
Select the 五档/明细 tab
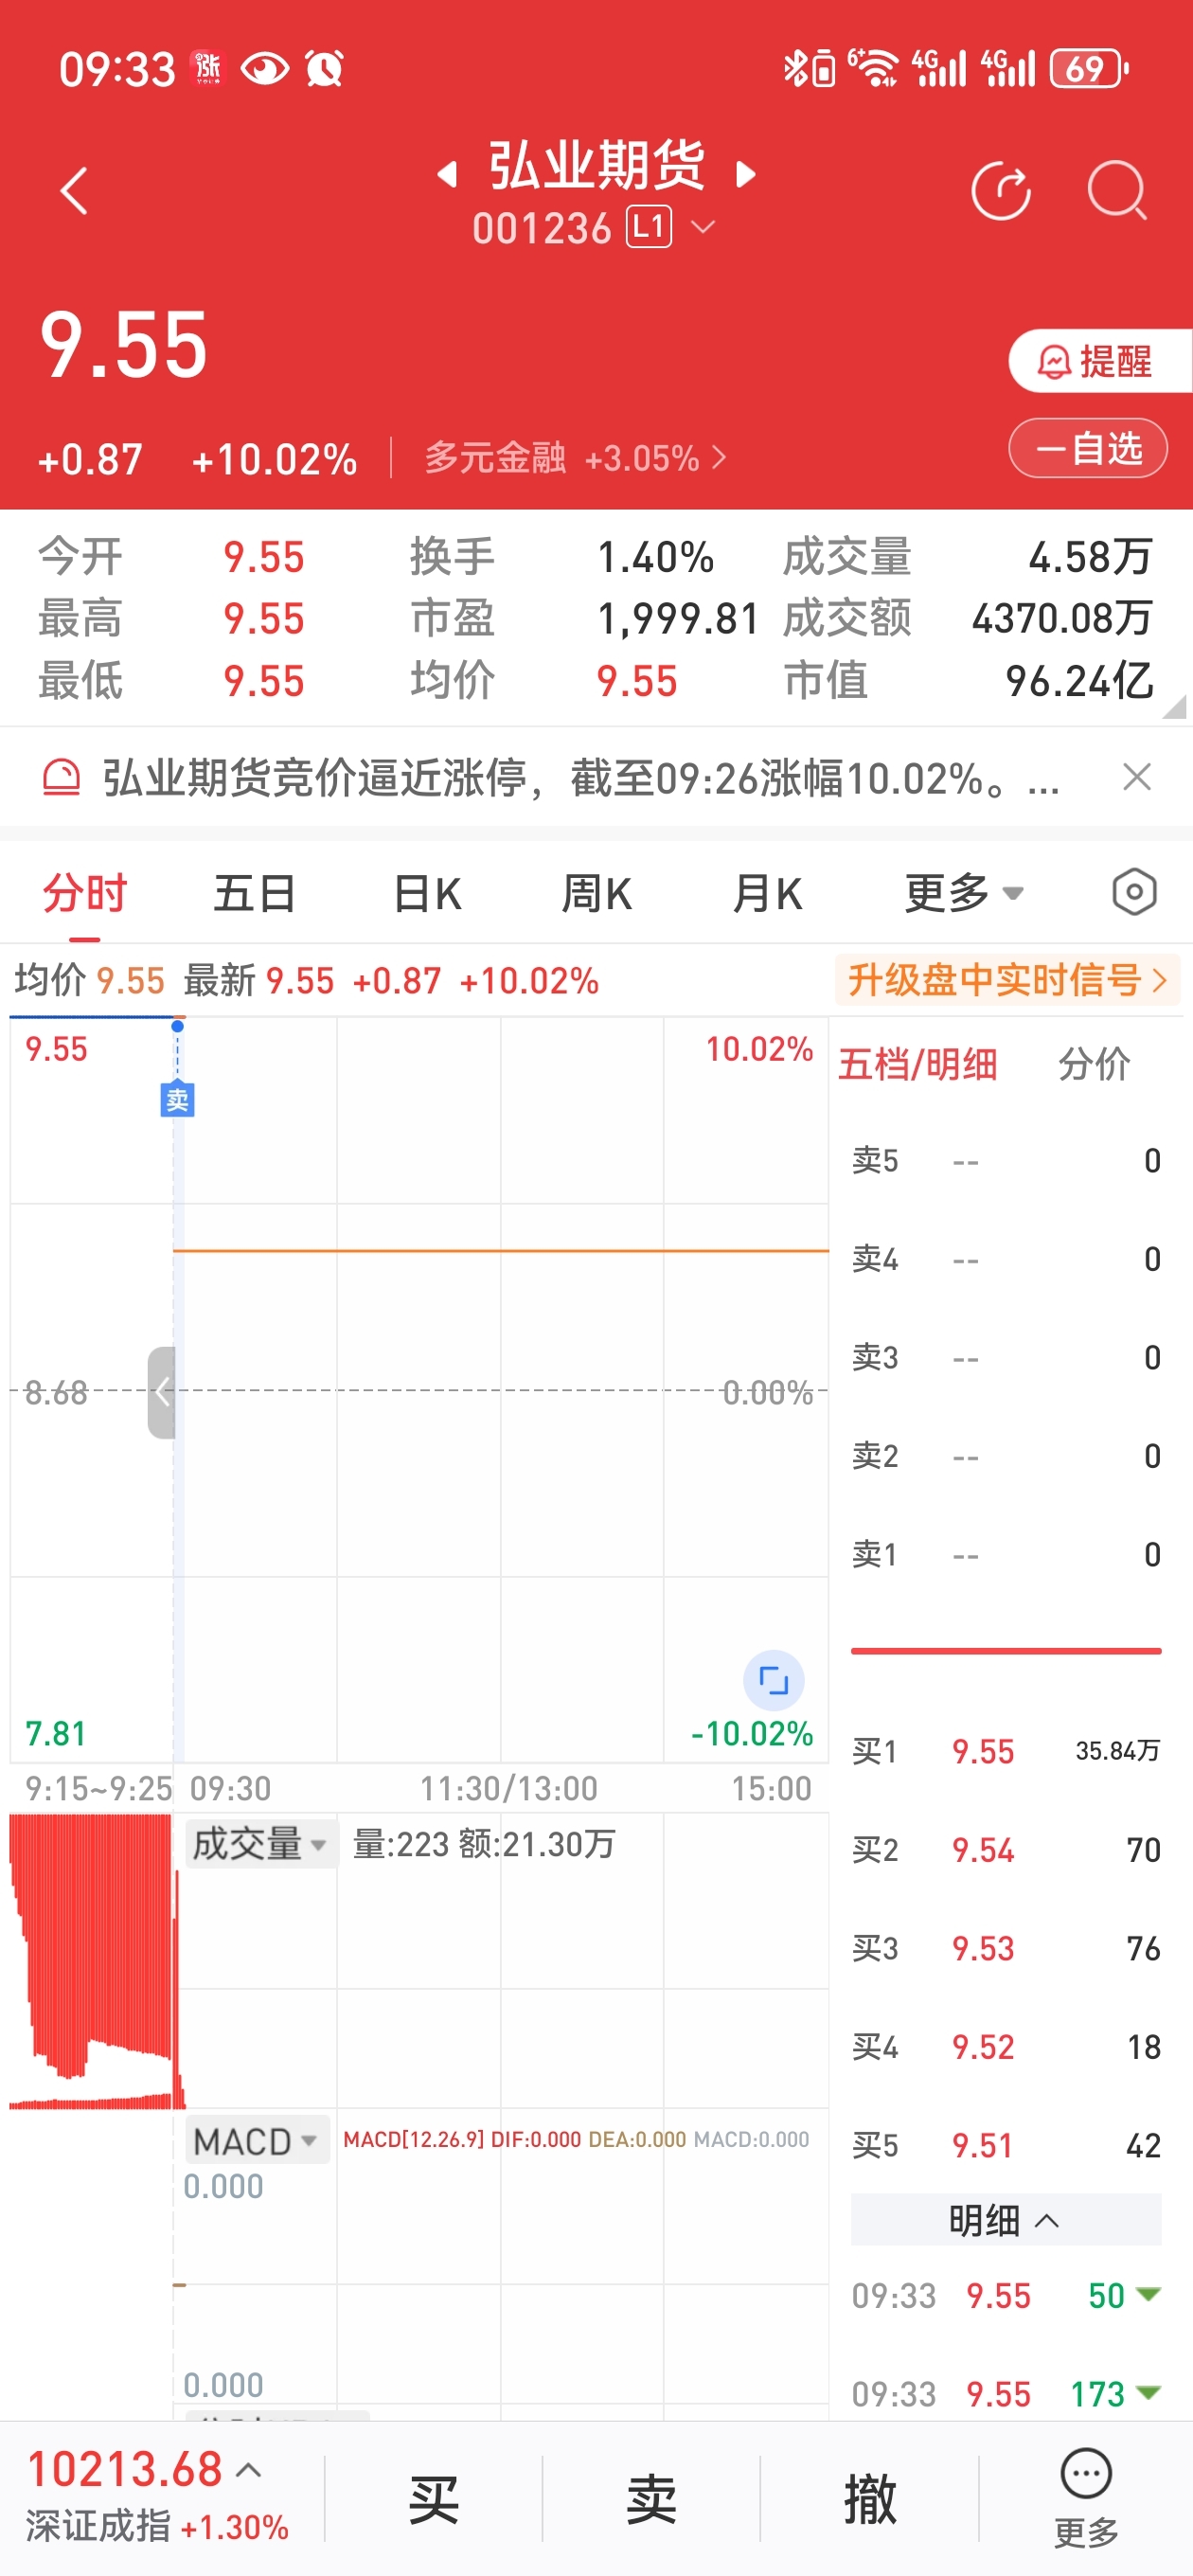pos(917,1064)
